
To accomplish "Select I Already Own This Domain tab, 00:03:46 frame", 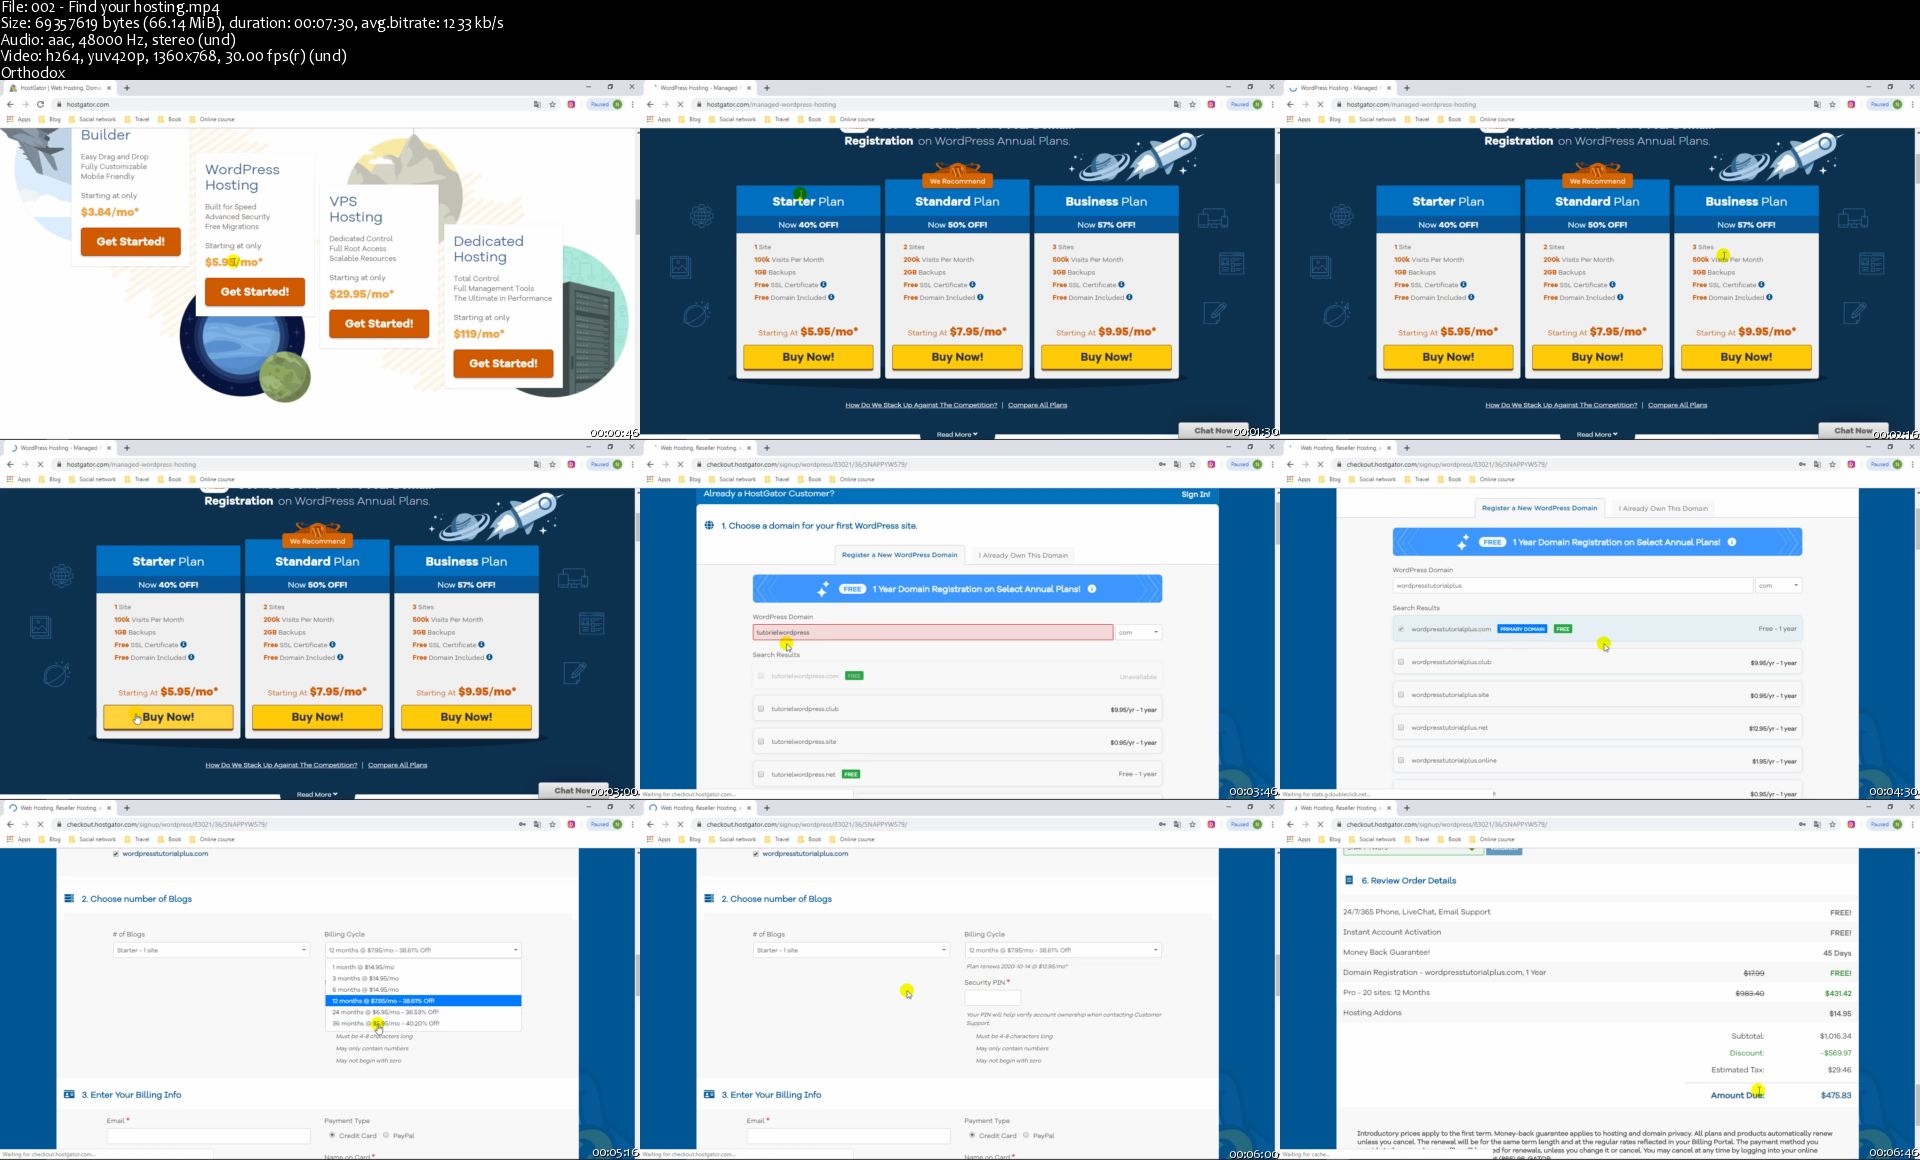I will [1023, 555].
